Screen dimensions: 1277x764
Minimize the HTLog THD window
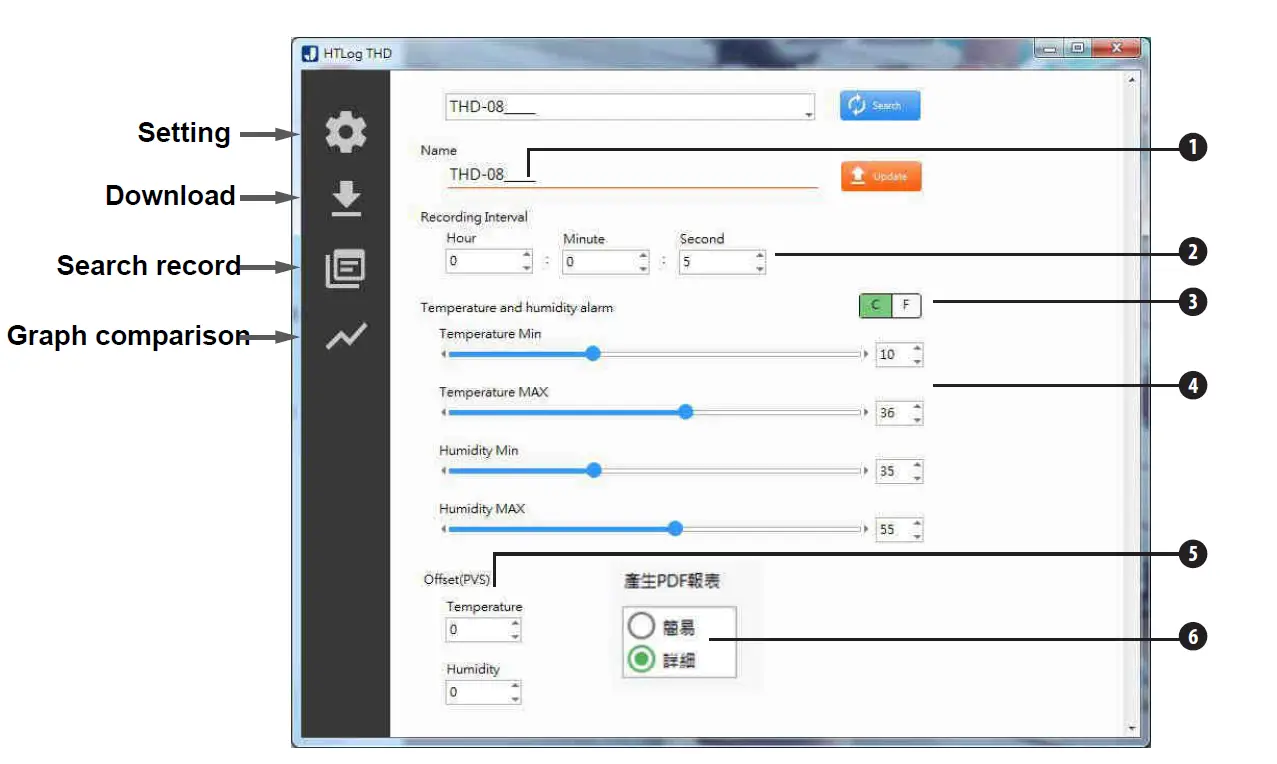tap(1049, 48)
